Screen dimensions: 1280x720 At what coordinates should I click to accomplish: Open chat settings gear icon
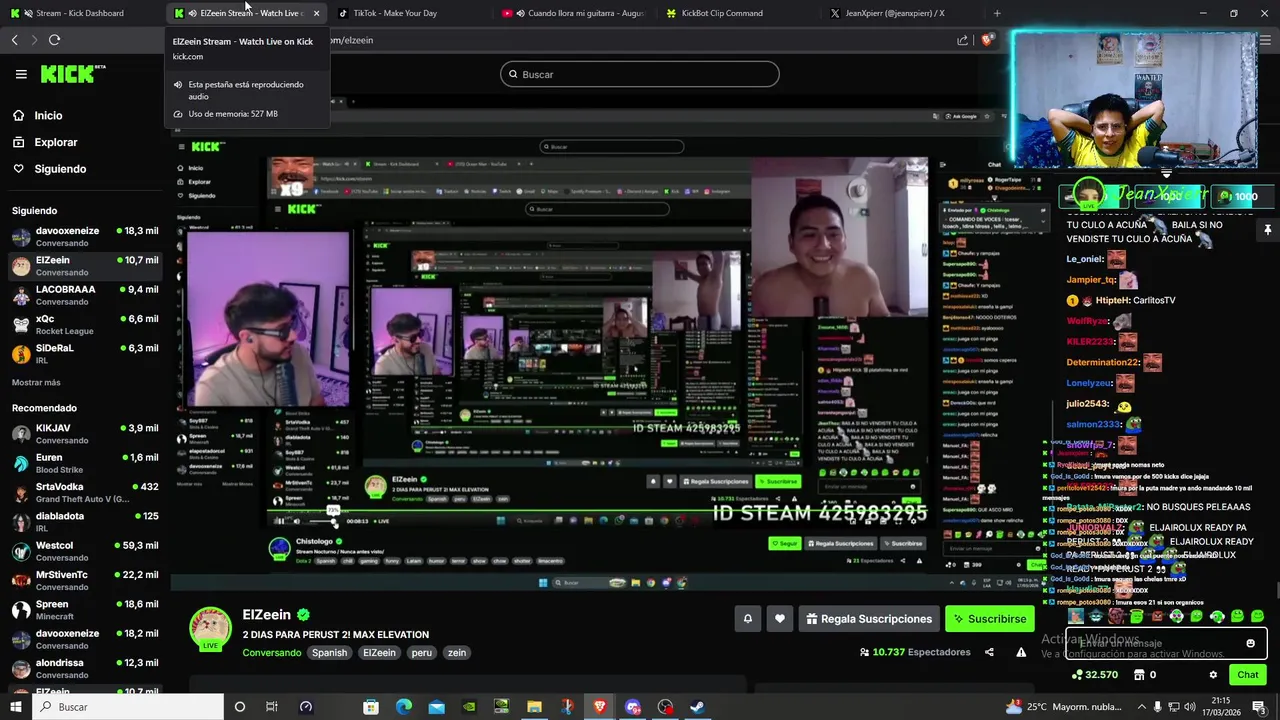coord(1213,675)
